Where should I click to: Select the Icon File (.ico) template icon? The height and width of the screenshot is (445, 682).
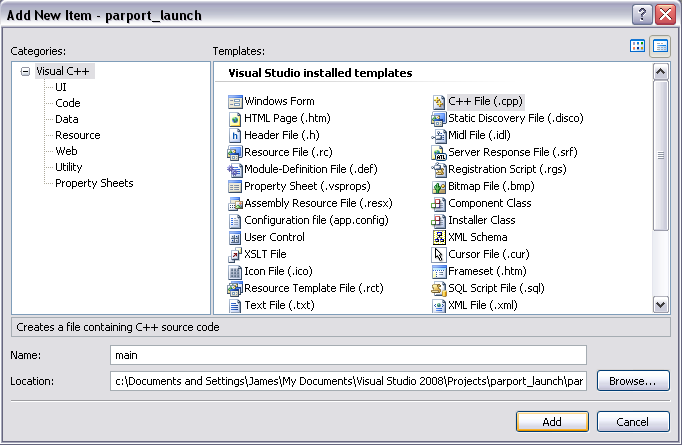click(x=235, y=271)
